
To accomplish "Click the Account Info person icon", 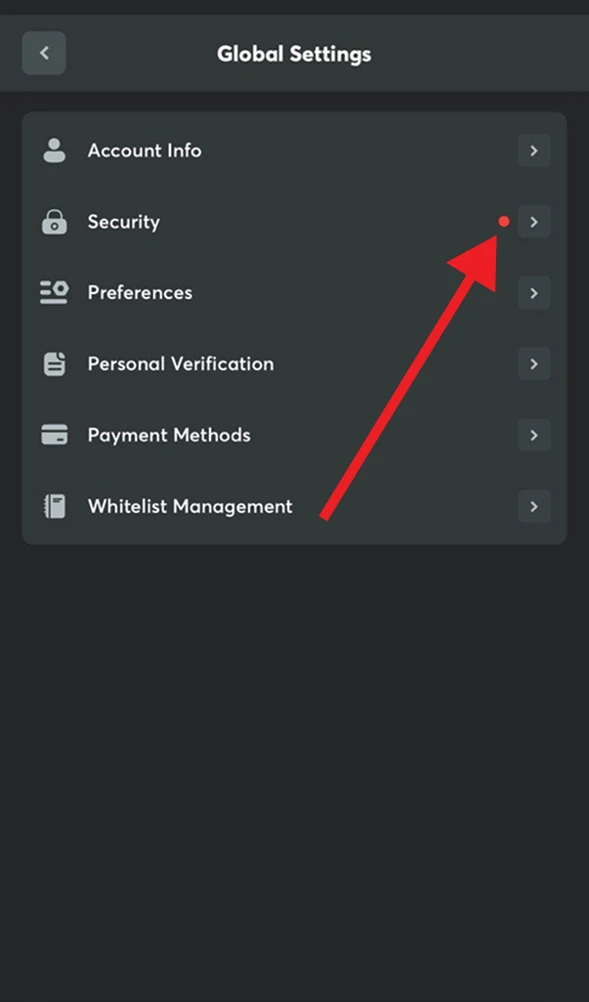I will tap(54, 150).
